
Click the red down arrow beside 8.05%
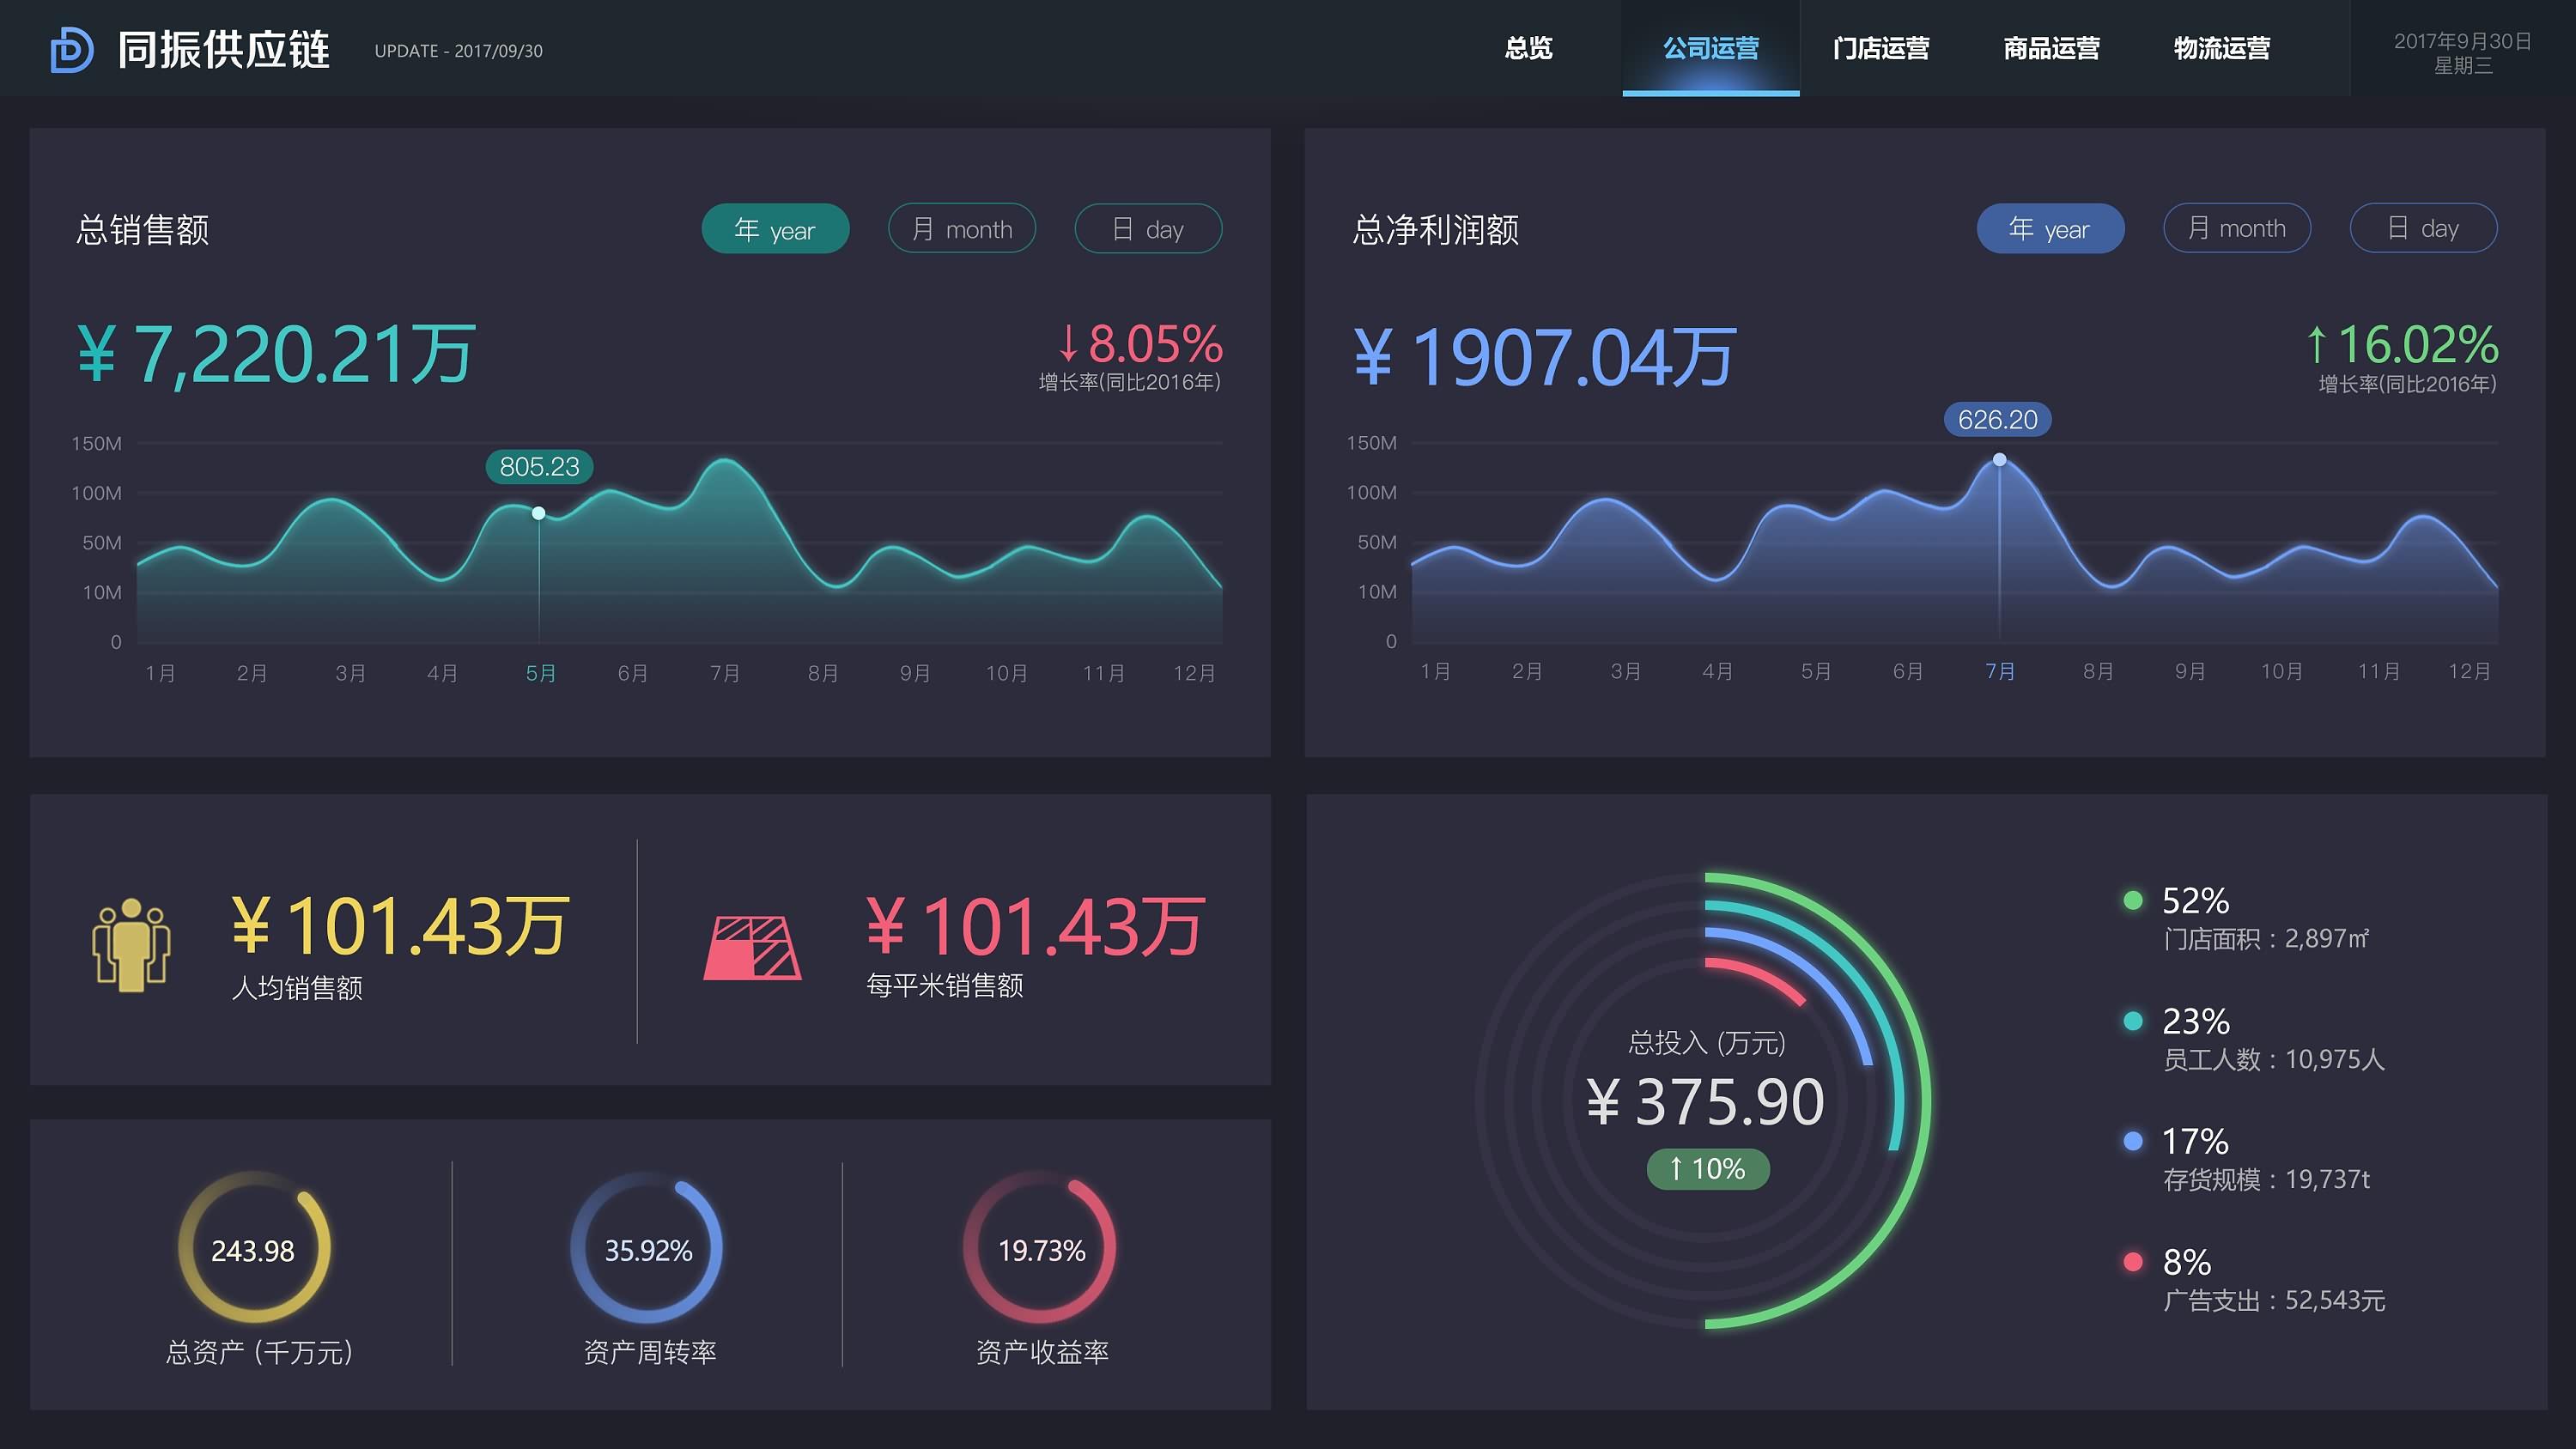[1068, 343]
